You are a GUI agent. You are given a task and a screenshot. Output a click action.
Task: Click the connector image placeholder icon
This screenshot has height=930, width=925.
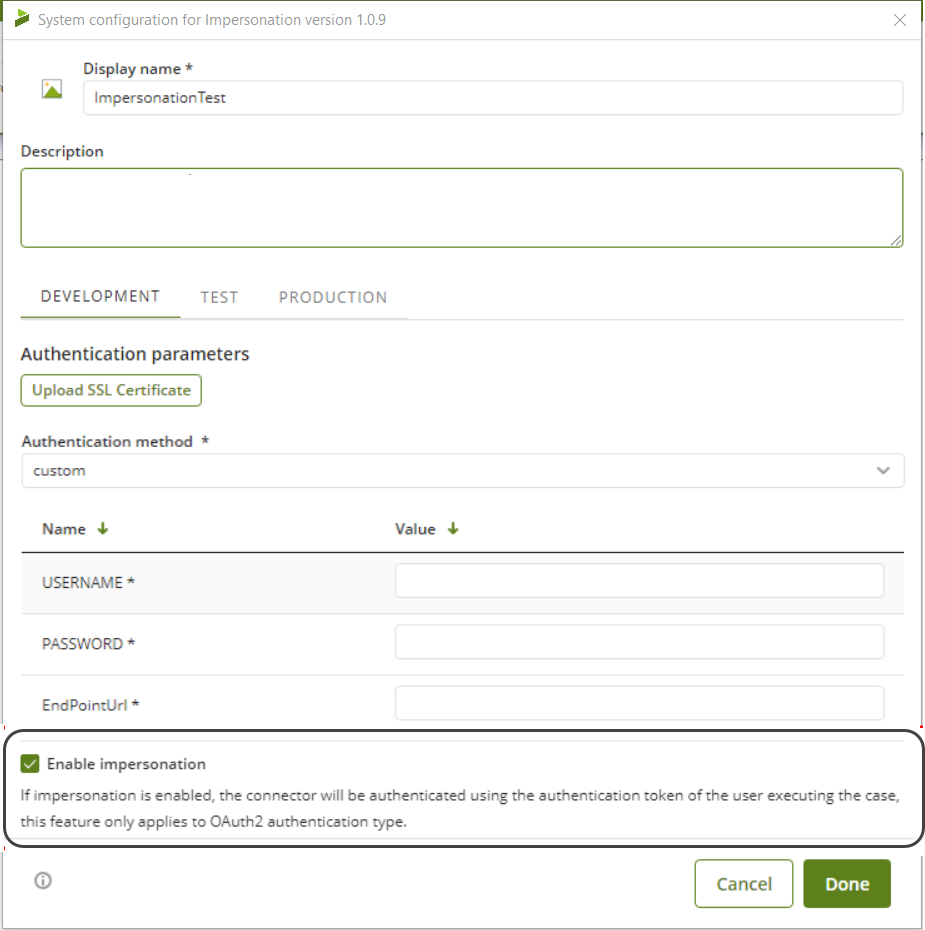coord(51,88)
